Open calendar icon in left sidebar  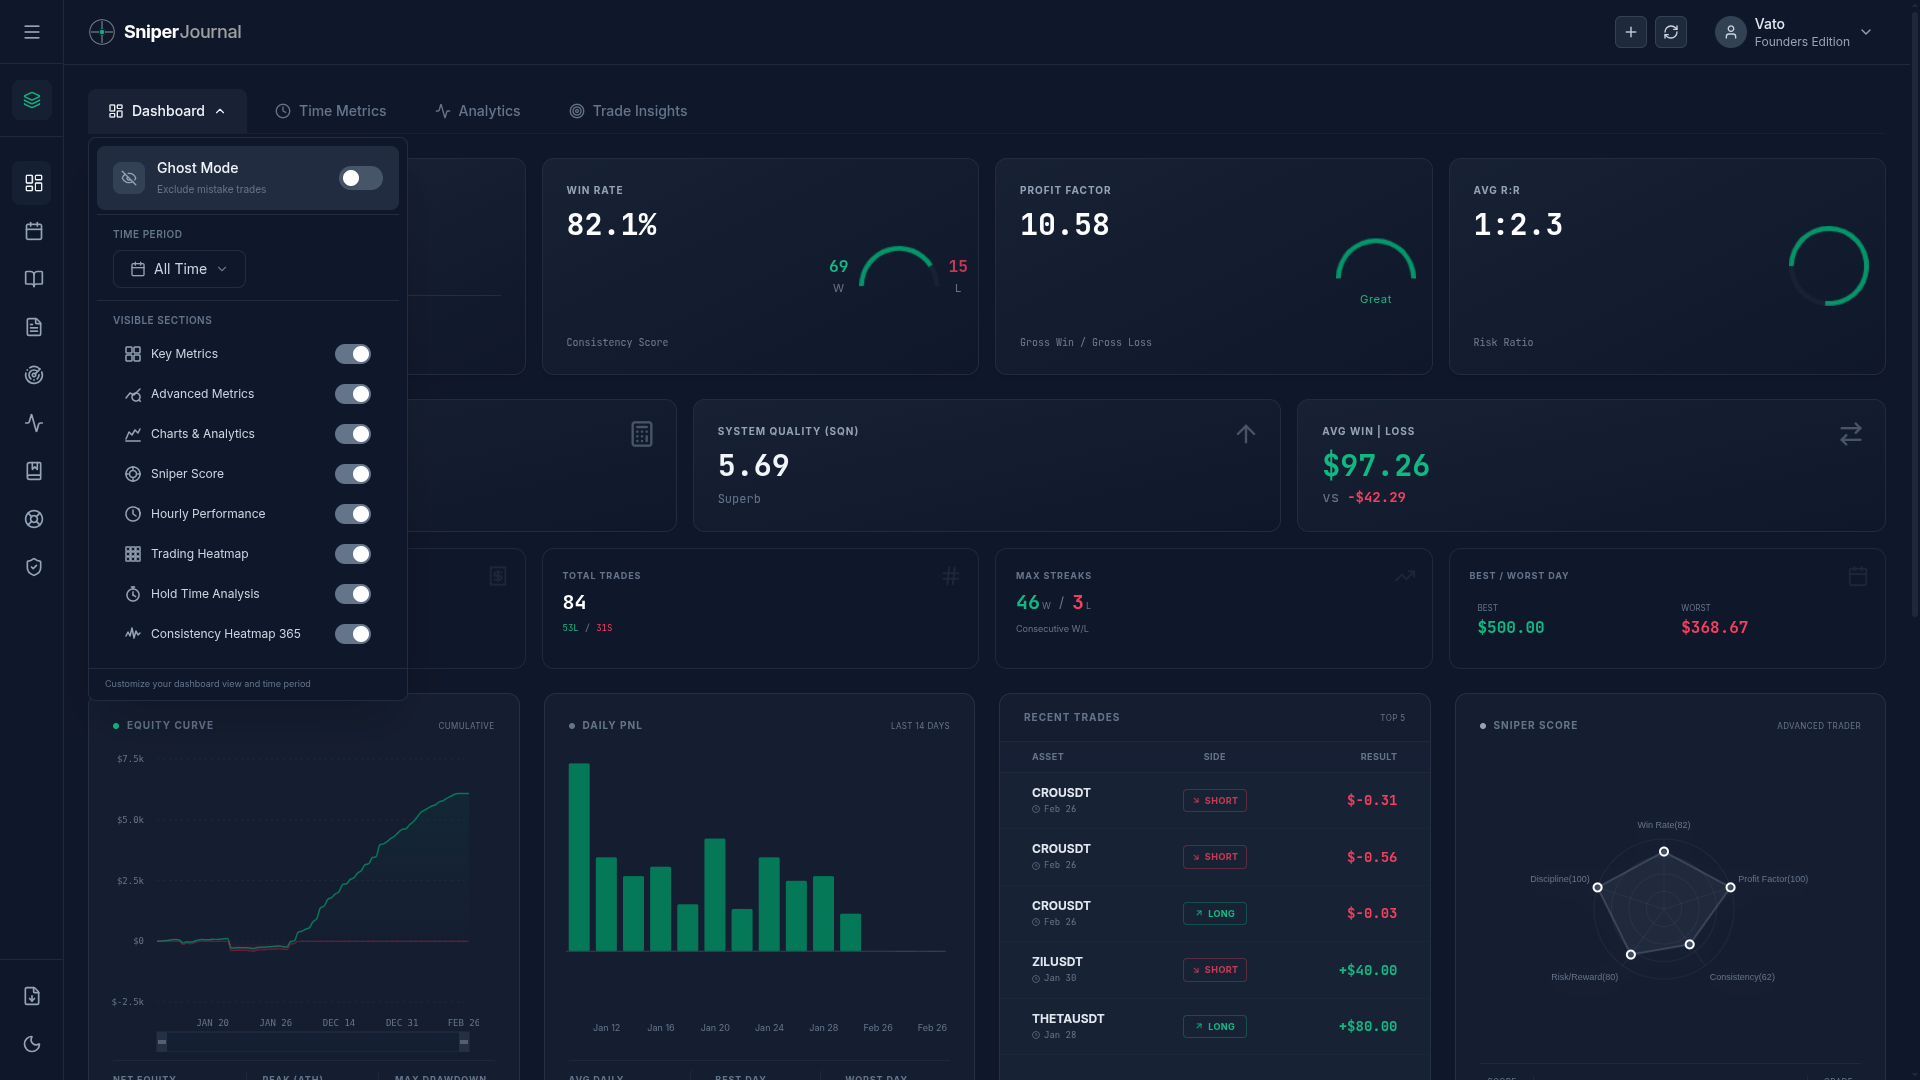click(34, 231)
